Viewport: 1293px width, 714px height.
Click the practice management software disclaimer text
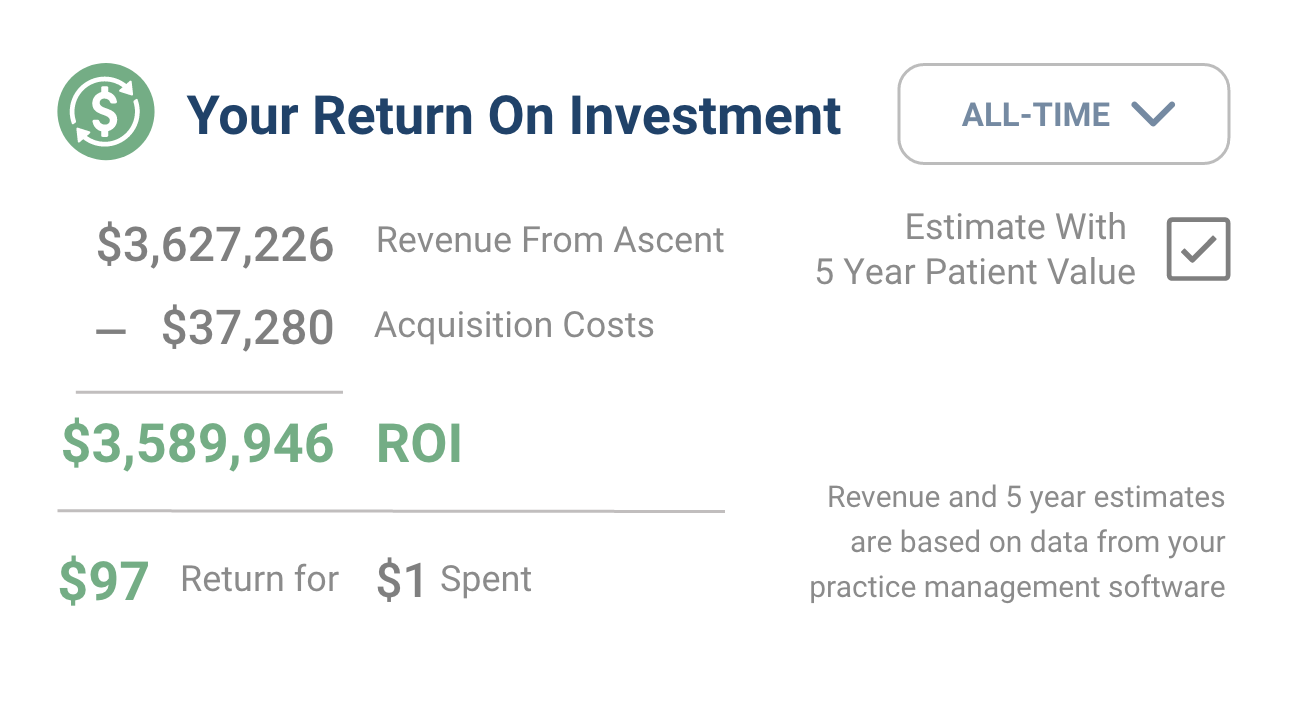1025,542
